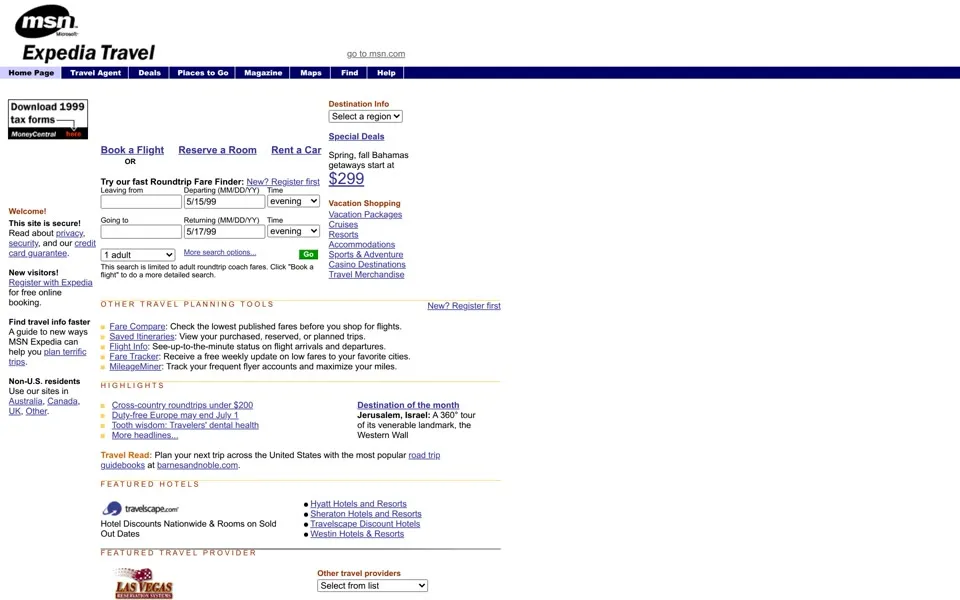Select the Find tab
The height and width of the screenshot is (600, 960).
coord(350,73)
